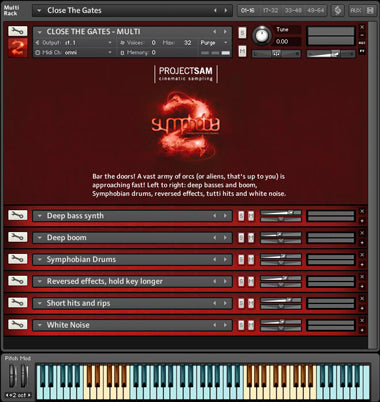Remove the White Noise instrument with X
This screenshot has height=402, width=380.
pos(362,320)
